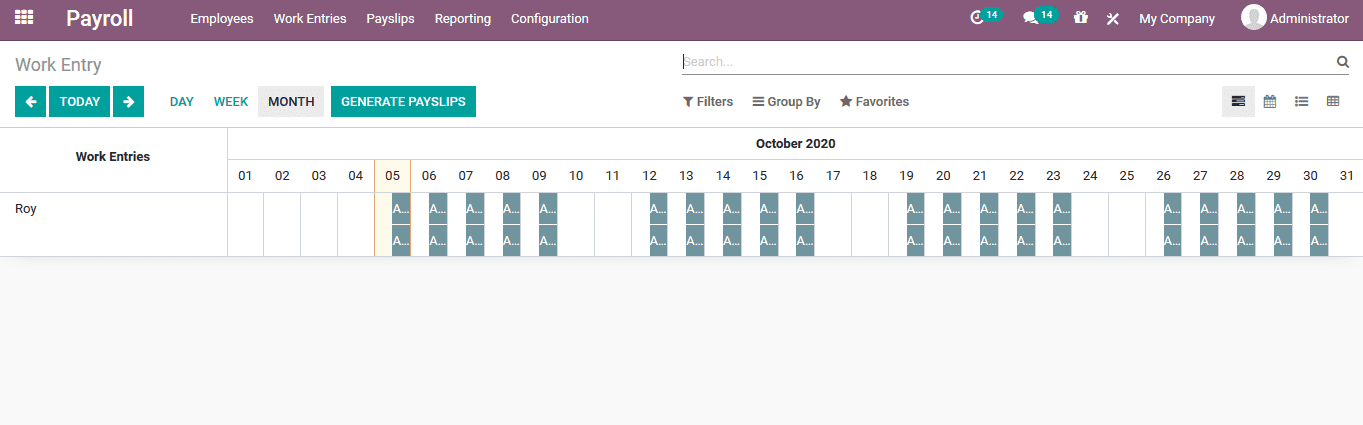Image resolution: width=1363 pixels, height=425 pixels.
Task: Click the Administrator avatar image
Action: pyautogui.click(x=1253, y=18)
